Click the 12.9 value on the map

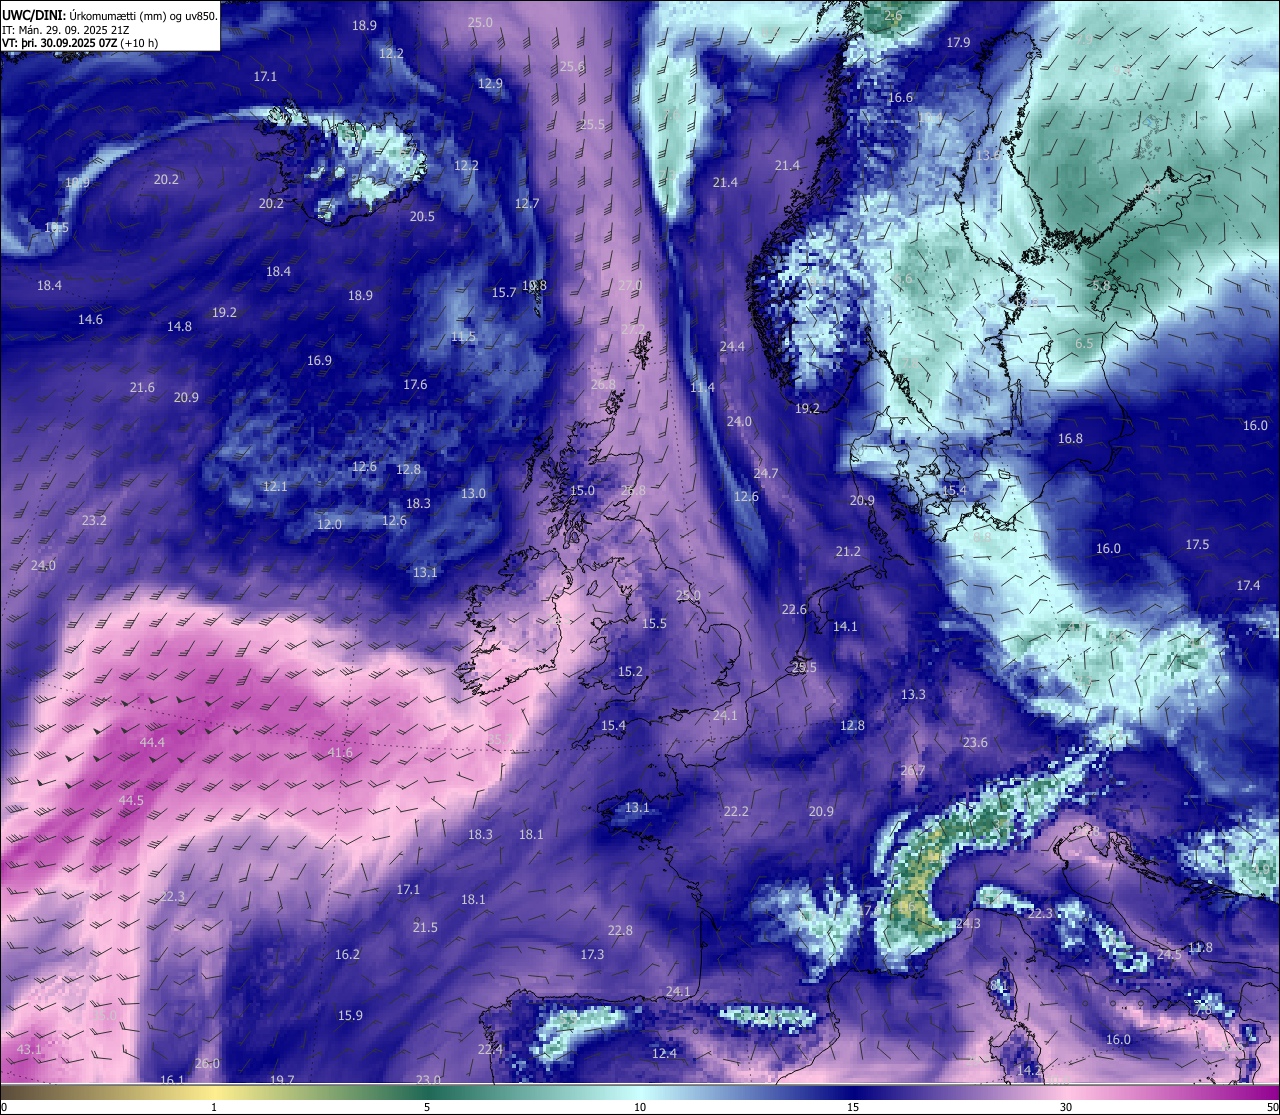[490, 83]
